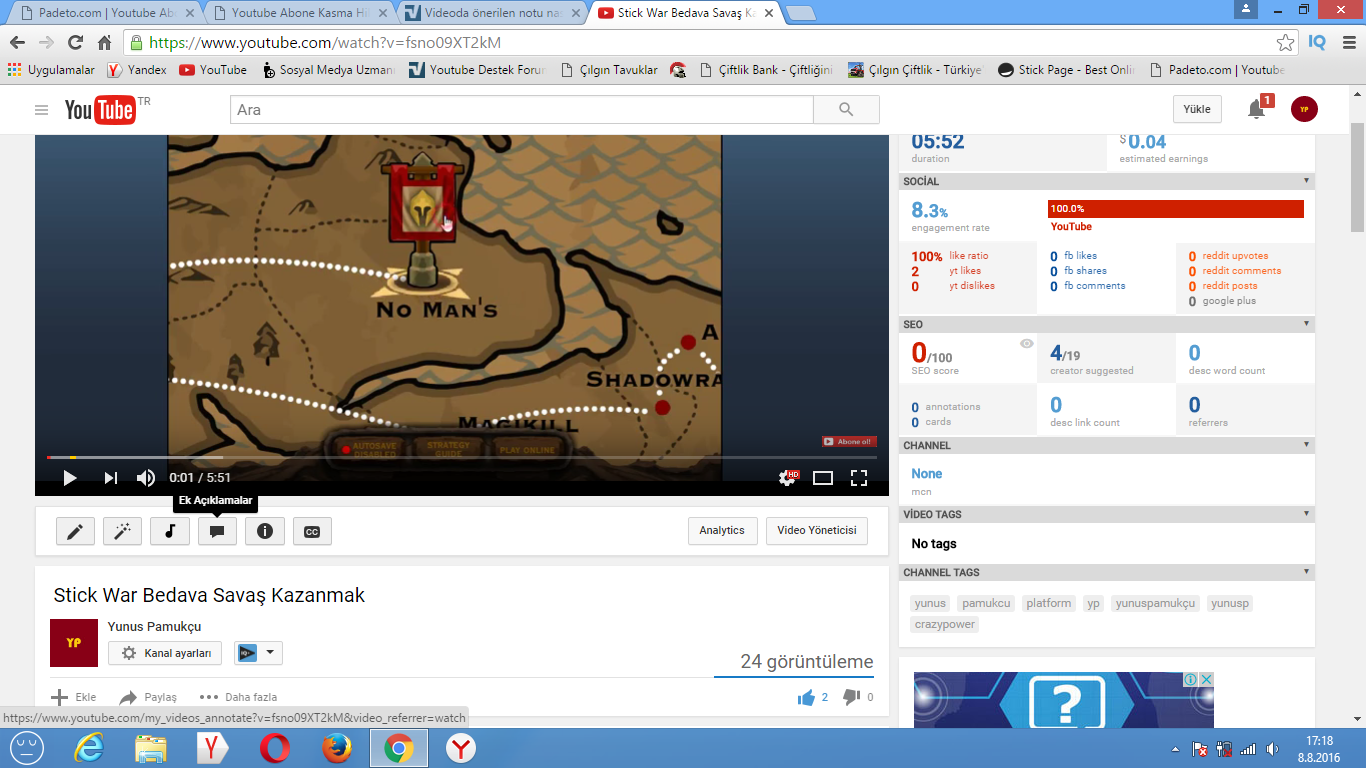The width and height of the screenshot is (1366, 768).
Task: Collapse the VİDEO TAGS section
Action: tap(1306, 514)
